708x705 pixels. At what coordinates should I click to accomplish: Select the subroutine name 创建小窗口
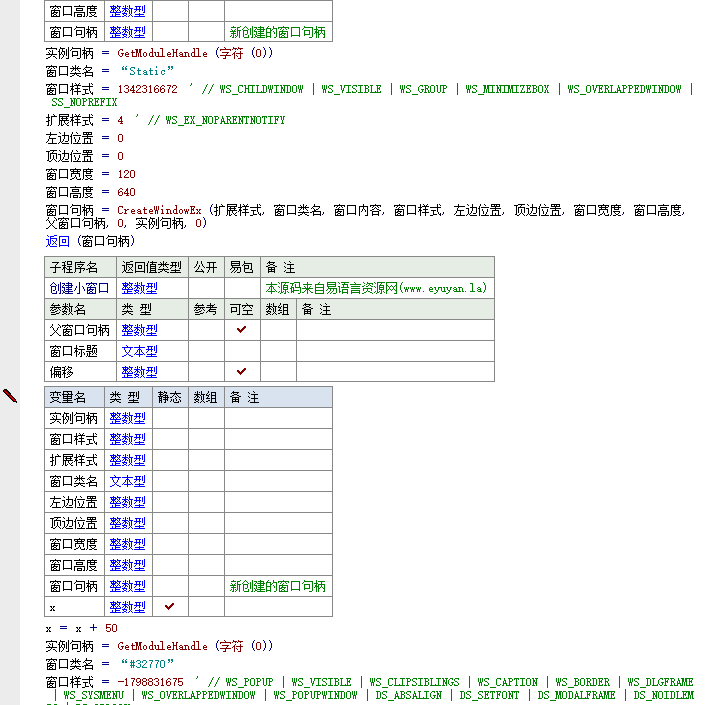79,288
